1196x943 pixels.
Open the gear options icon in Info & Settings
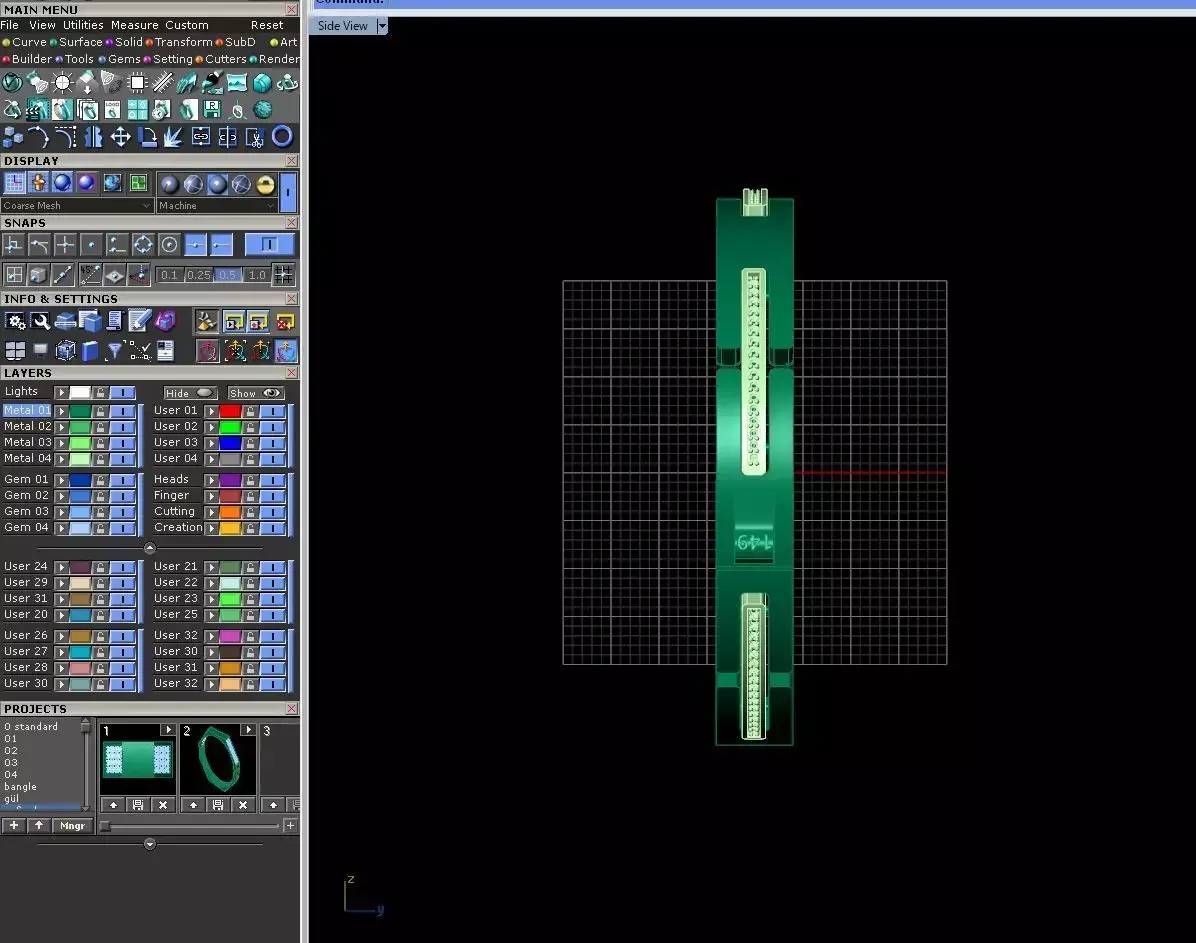pos(15,321)
